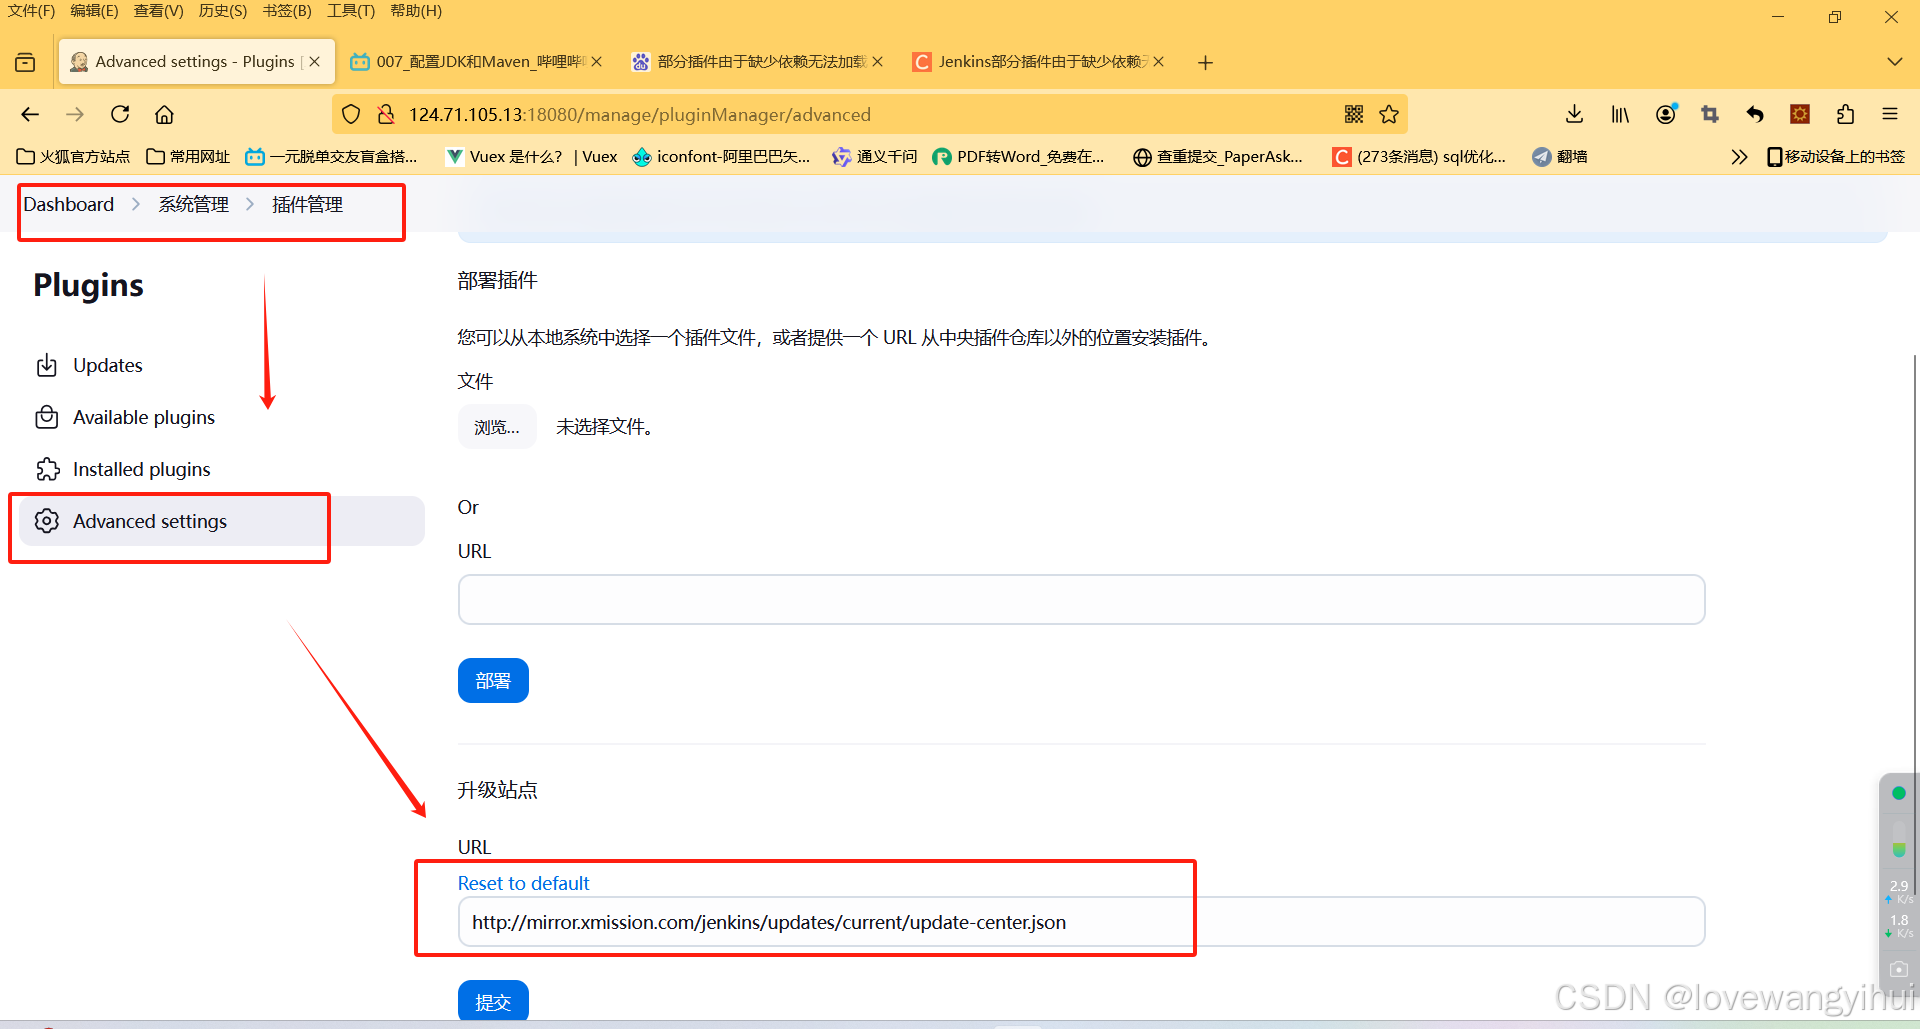Click the insecure connection lock icon

pos(386,114)
